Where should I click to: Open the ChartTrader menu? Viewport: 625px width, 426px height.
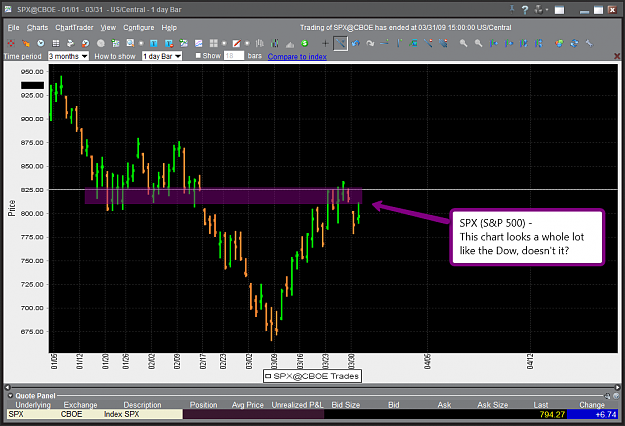pyautogui.click(x=74, y=27)
